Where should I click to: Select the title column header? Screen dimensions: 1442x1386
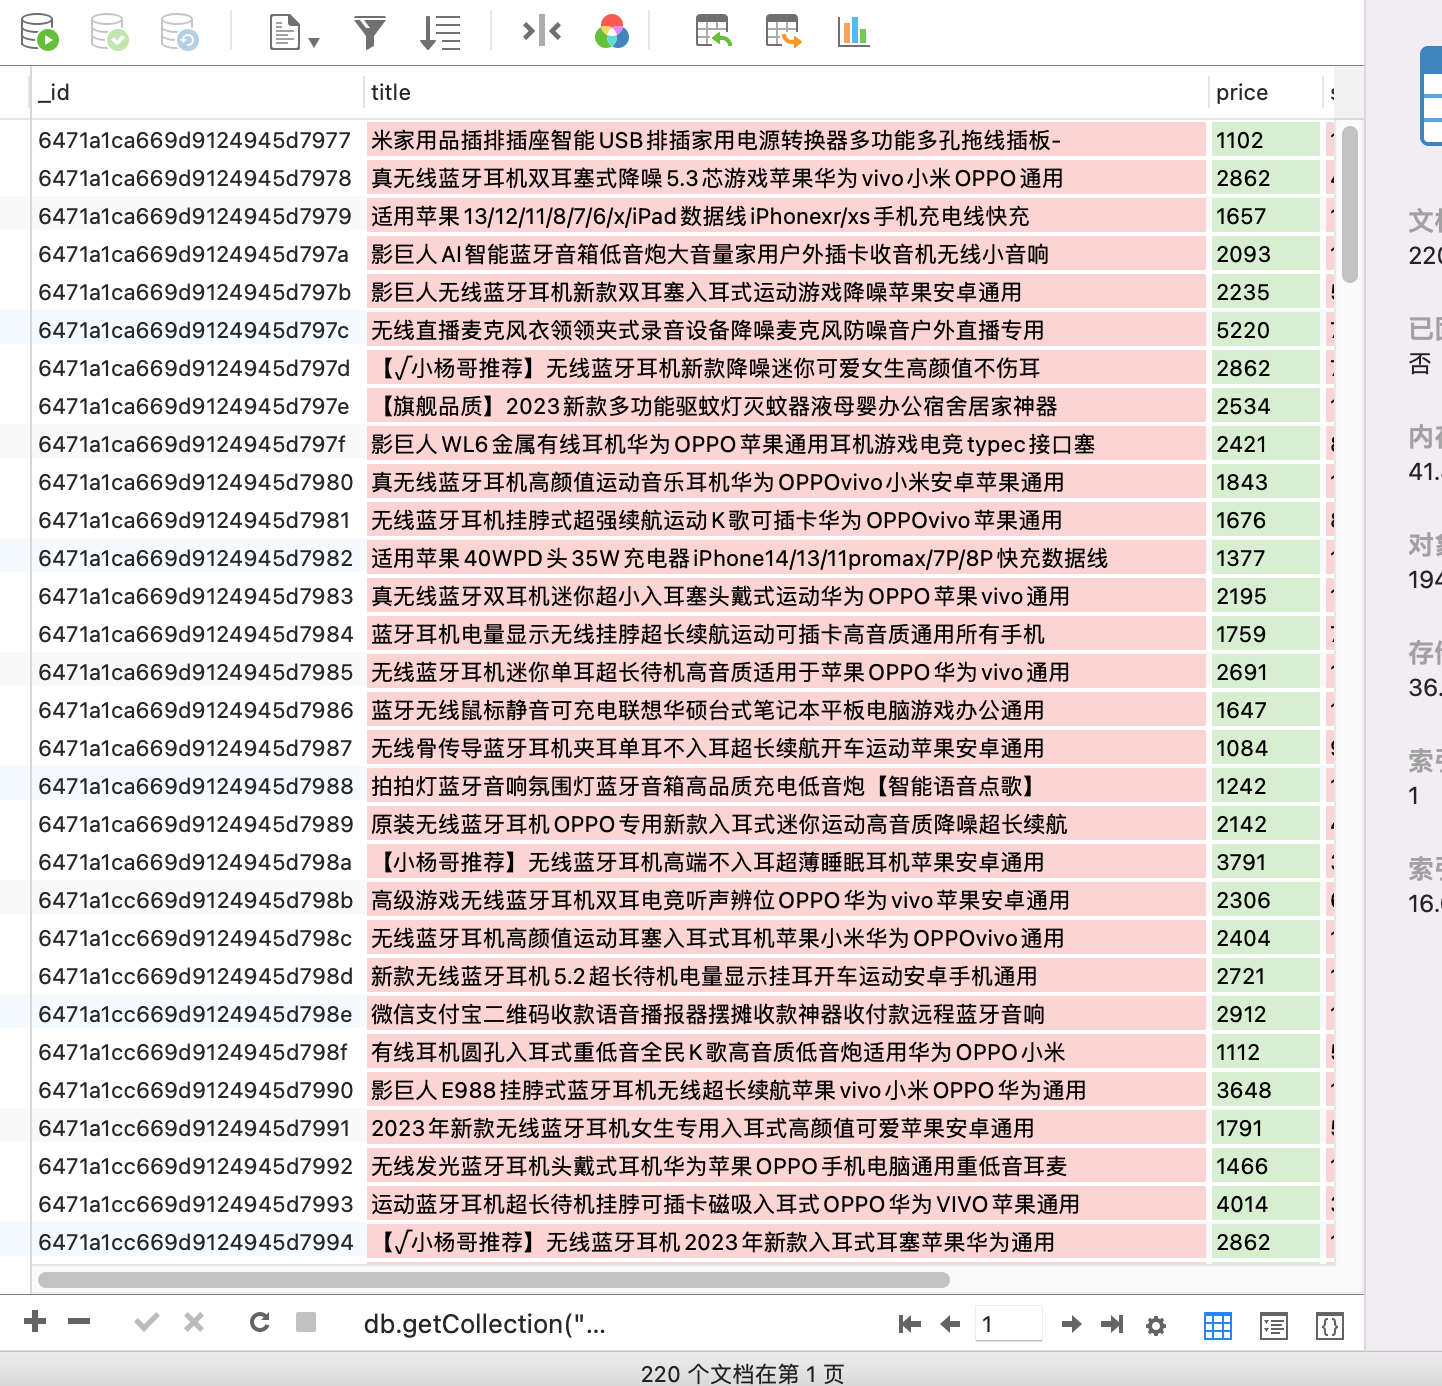[x=786, y=92]
